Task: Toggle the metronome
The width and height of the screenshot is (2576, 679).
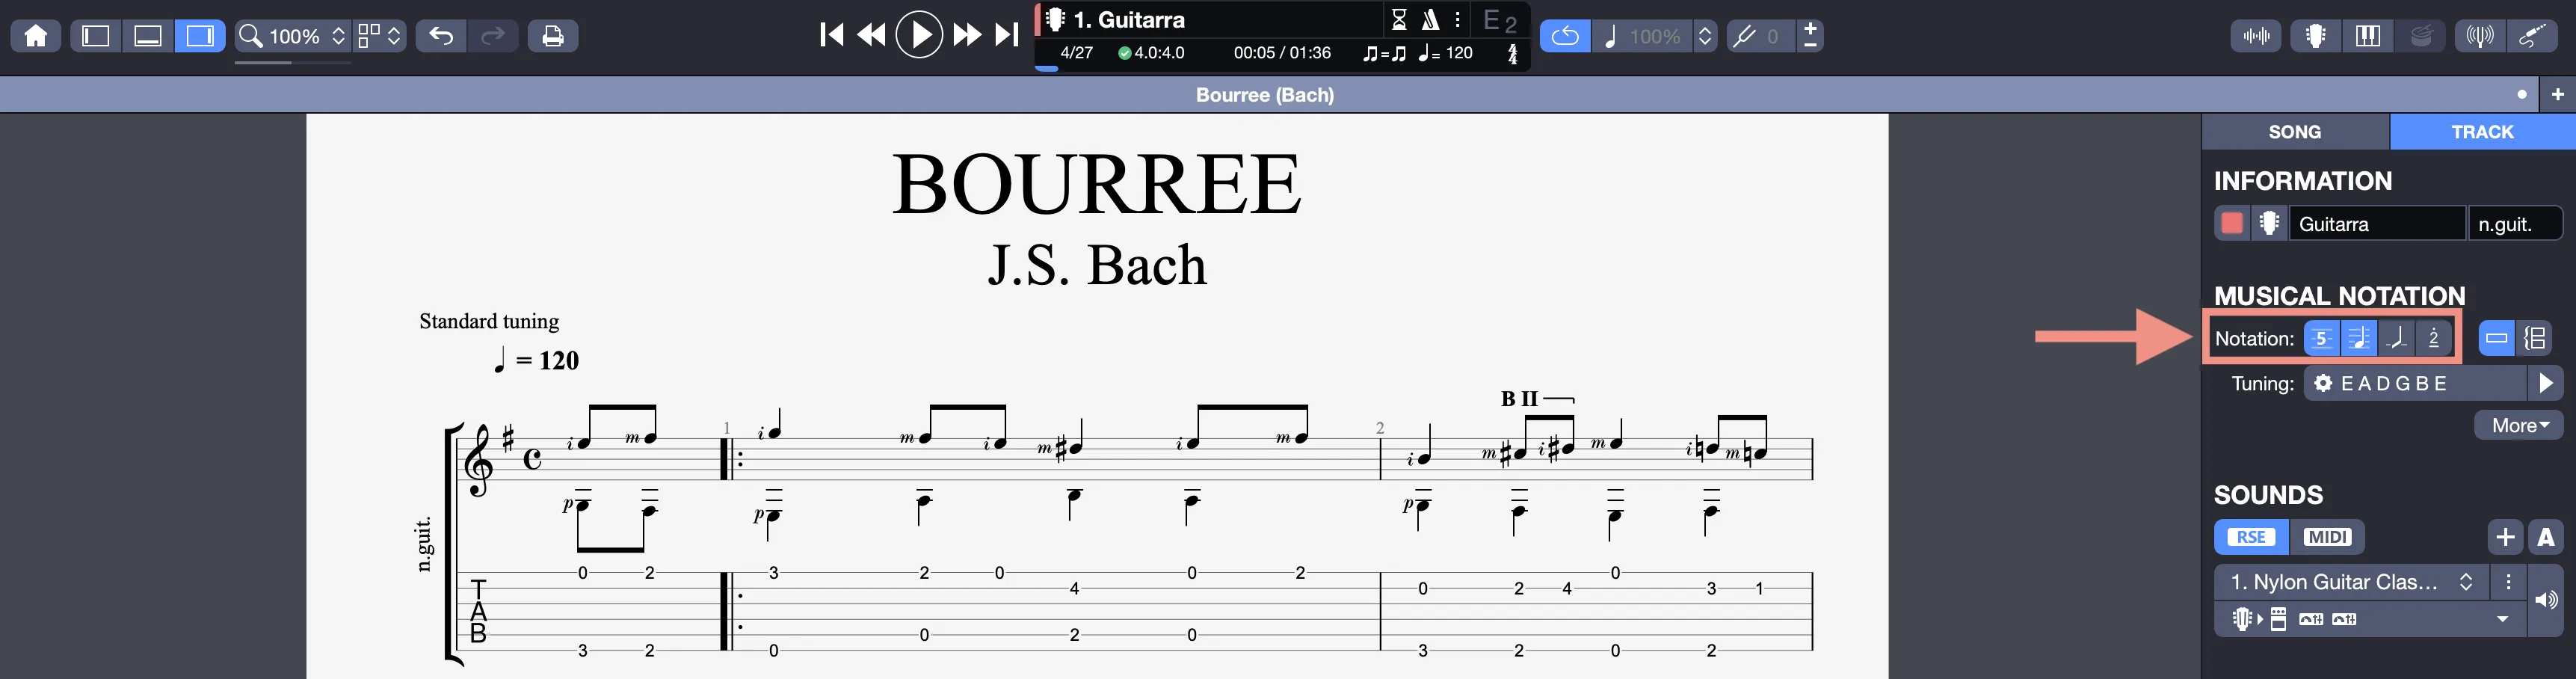Action: point(1431,19)
